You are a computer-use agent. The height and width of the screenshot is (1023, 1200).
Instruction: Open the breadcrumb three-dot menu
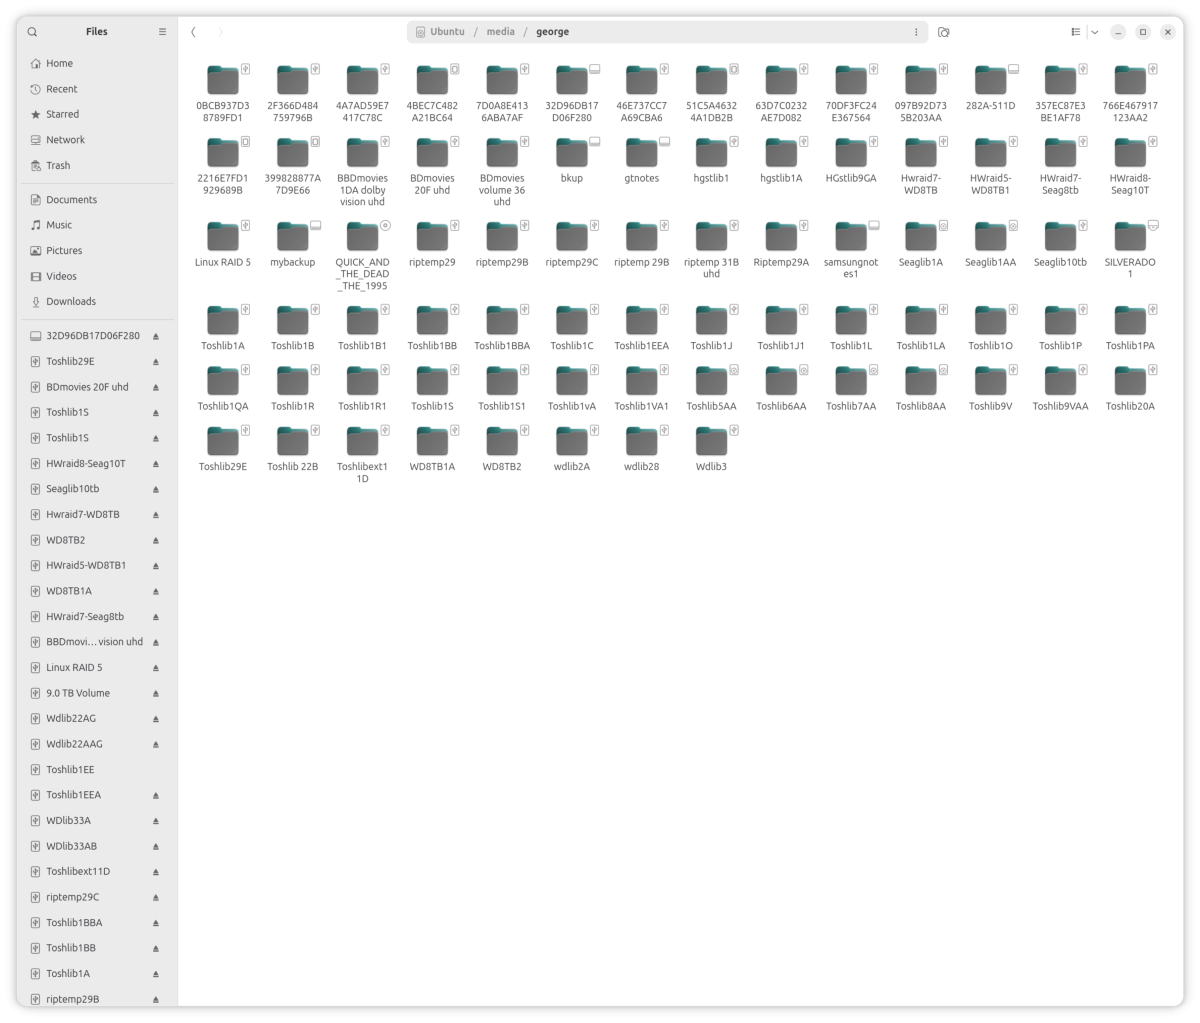click(916, 31)
